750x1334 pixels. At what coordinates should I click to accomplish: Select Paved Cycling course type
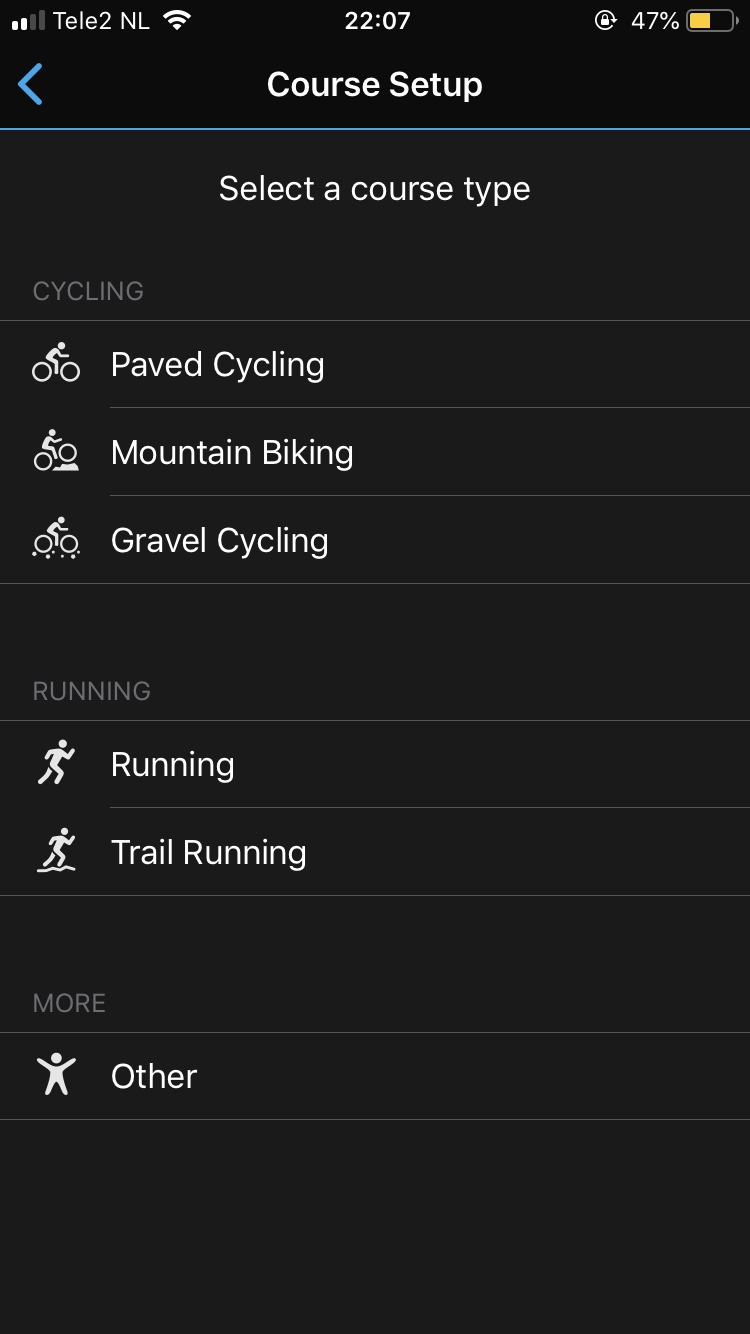(218, 365)
